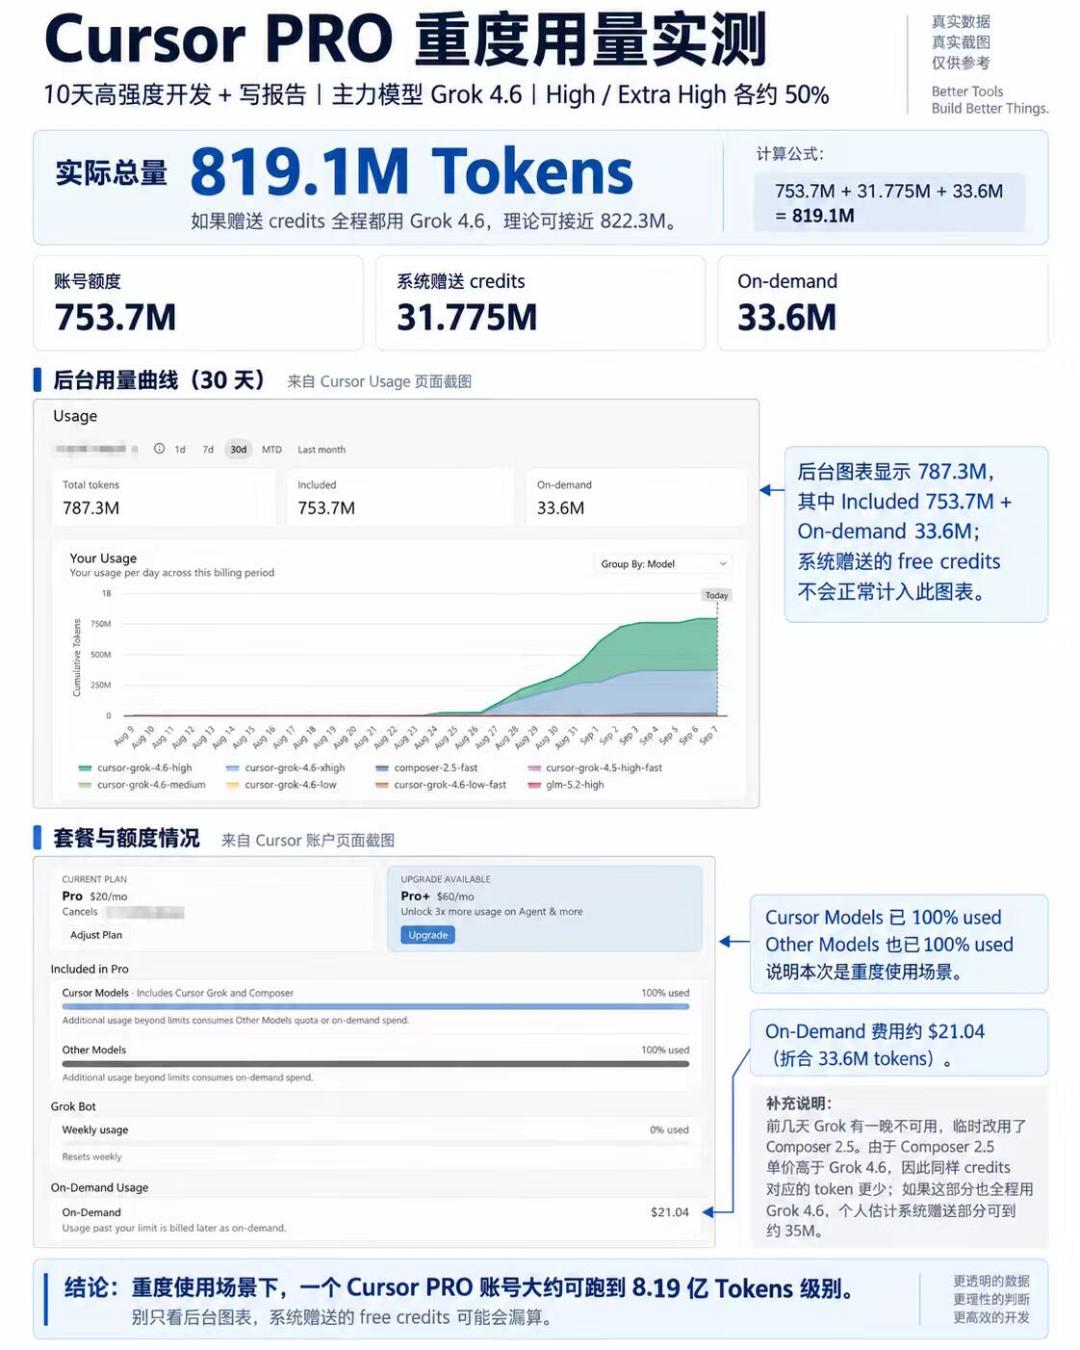Click the 系统赠送 credits 31.775M card
Viewport: 1080px width, 1350px height.
tap(540, 303)
